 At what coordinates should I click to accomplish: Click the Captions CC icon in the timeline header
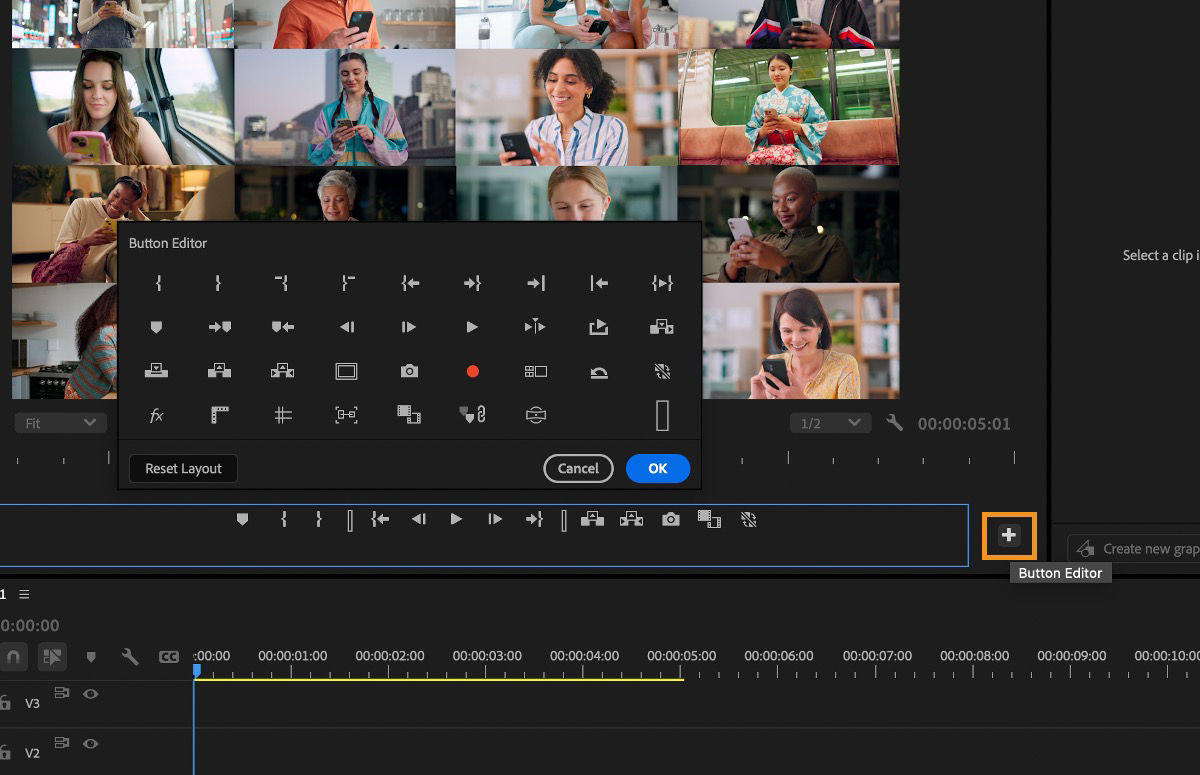pyautogui.click(x=167, y=657)
